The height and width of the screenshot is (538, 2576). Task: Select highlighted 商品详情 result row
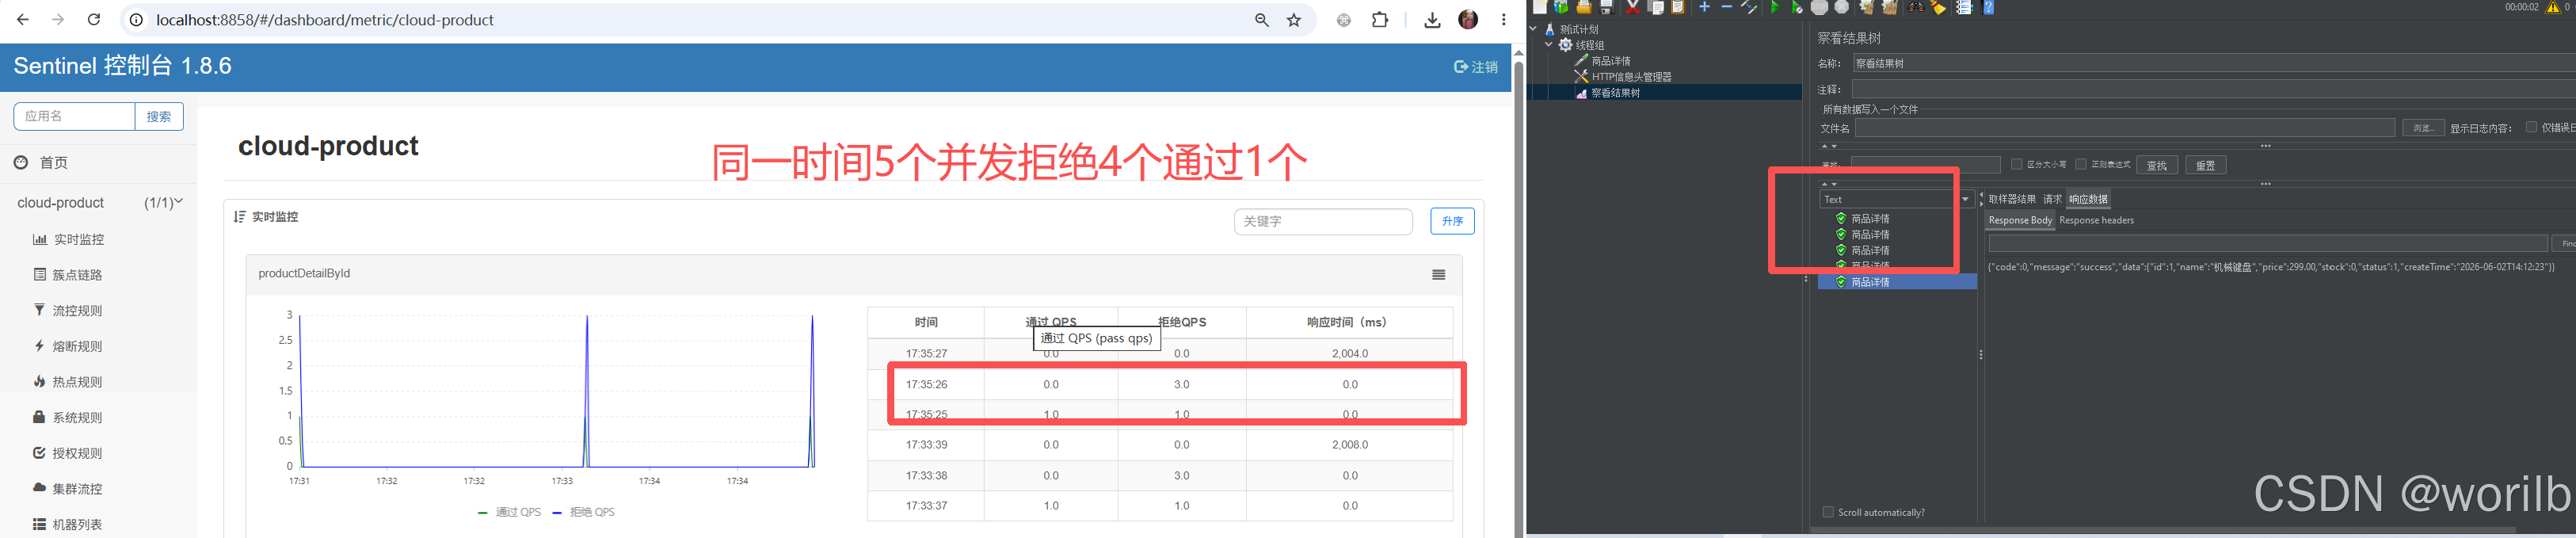[1897, 282]
